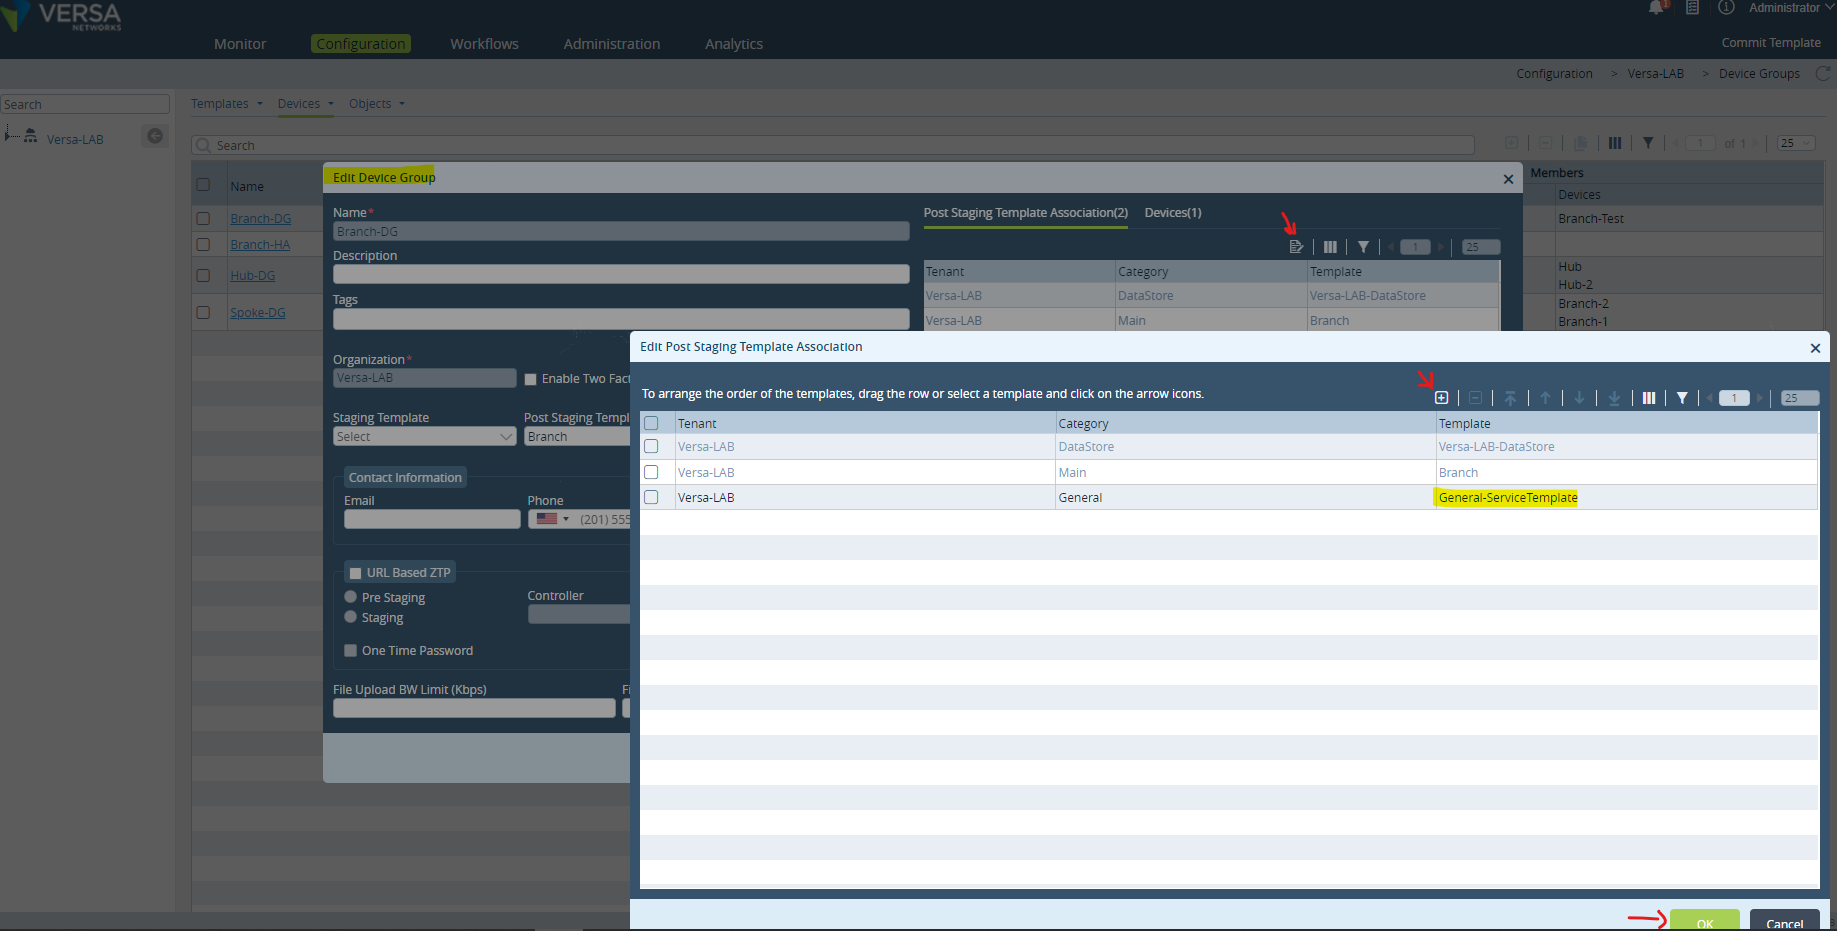
Task: Check the Spoke-DG row checkbox
Action: [x=203, y=312]
